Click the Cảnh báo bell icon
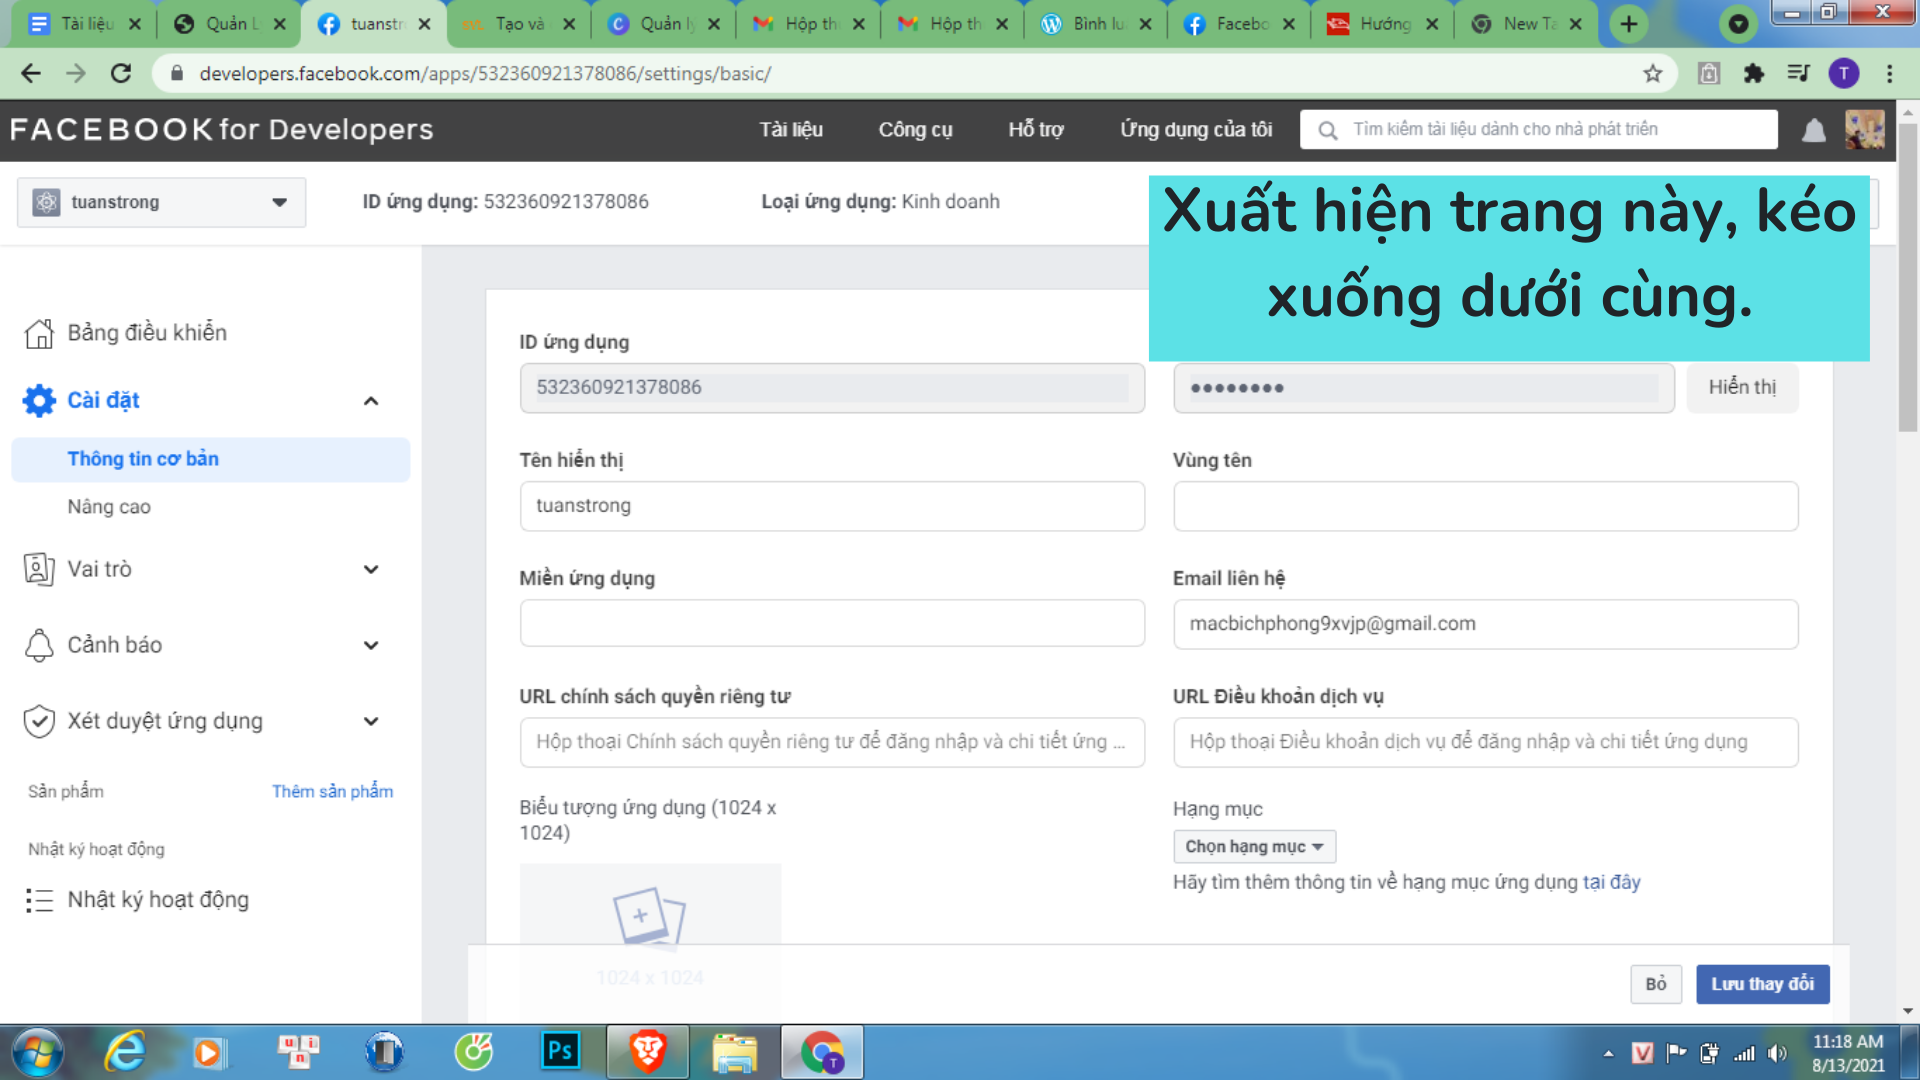1920x1080 pixels. click(39, 645)
